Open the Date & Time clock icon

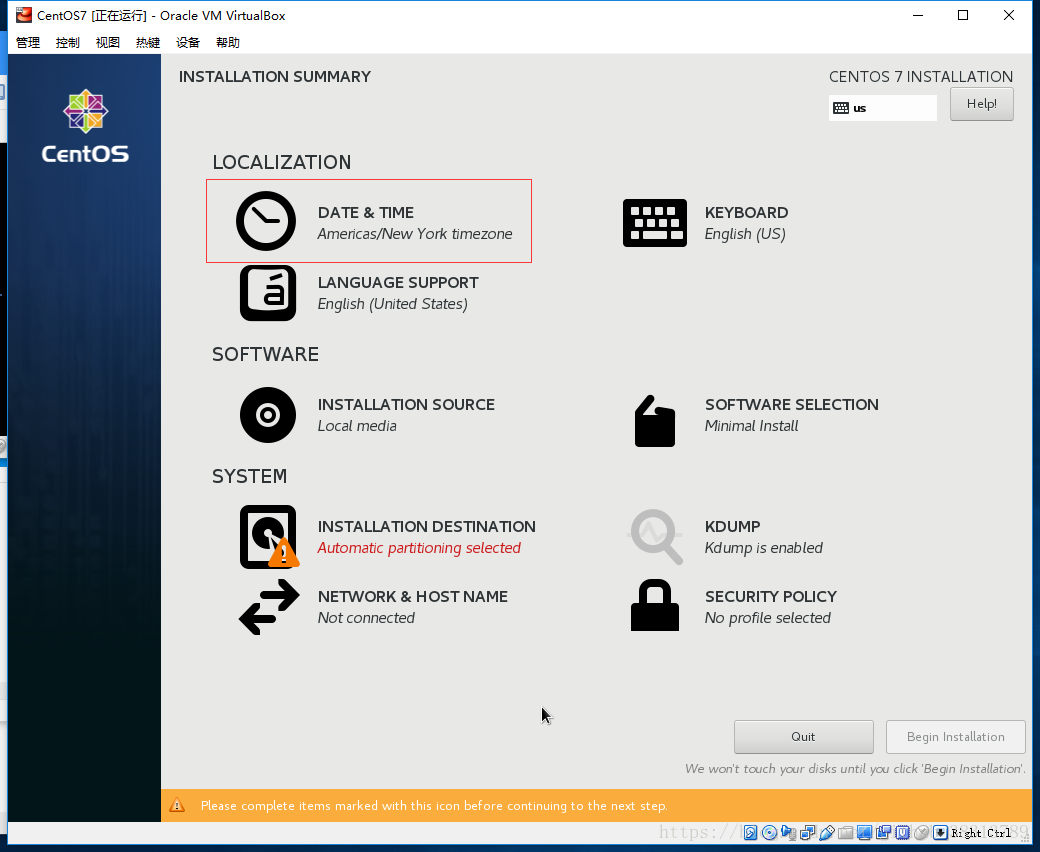(x=266, y=221)
